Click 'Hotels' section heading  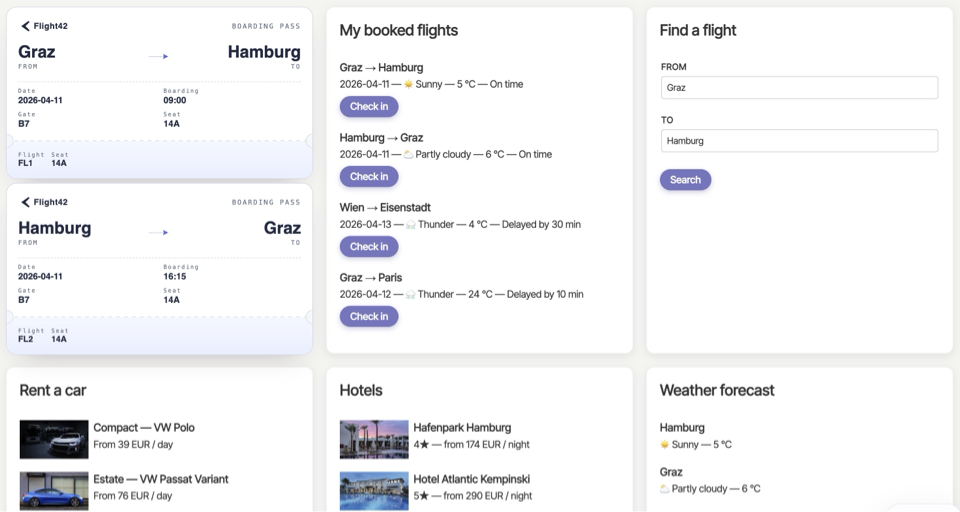(x=361, y=391)
